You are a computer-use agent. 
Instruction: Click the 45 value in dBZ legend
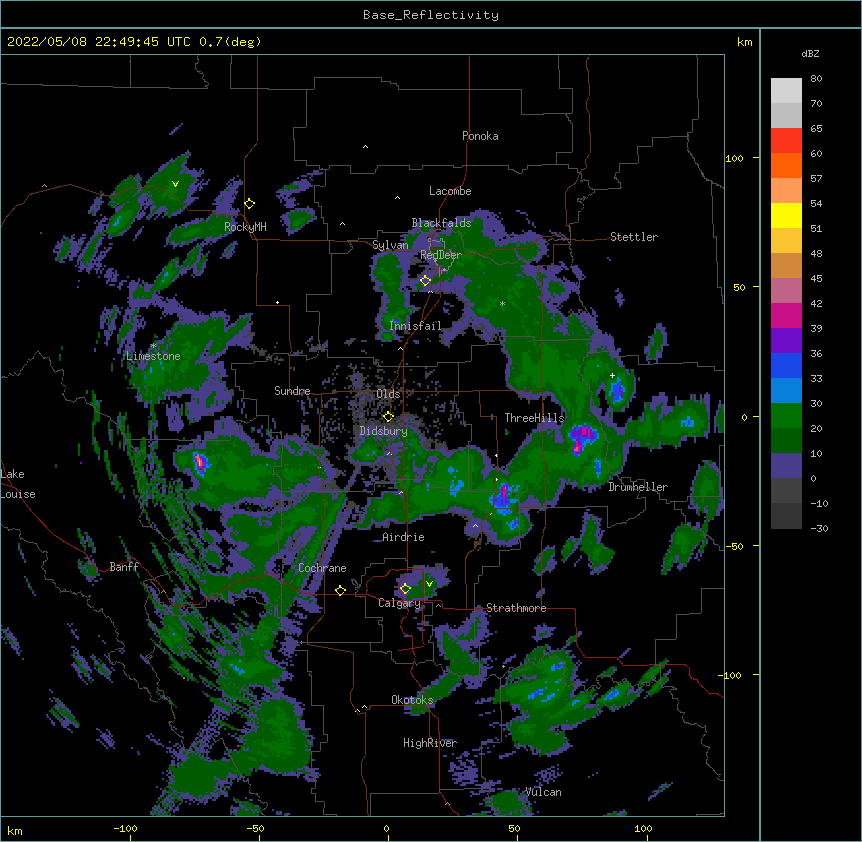(816, 279)
